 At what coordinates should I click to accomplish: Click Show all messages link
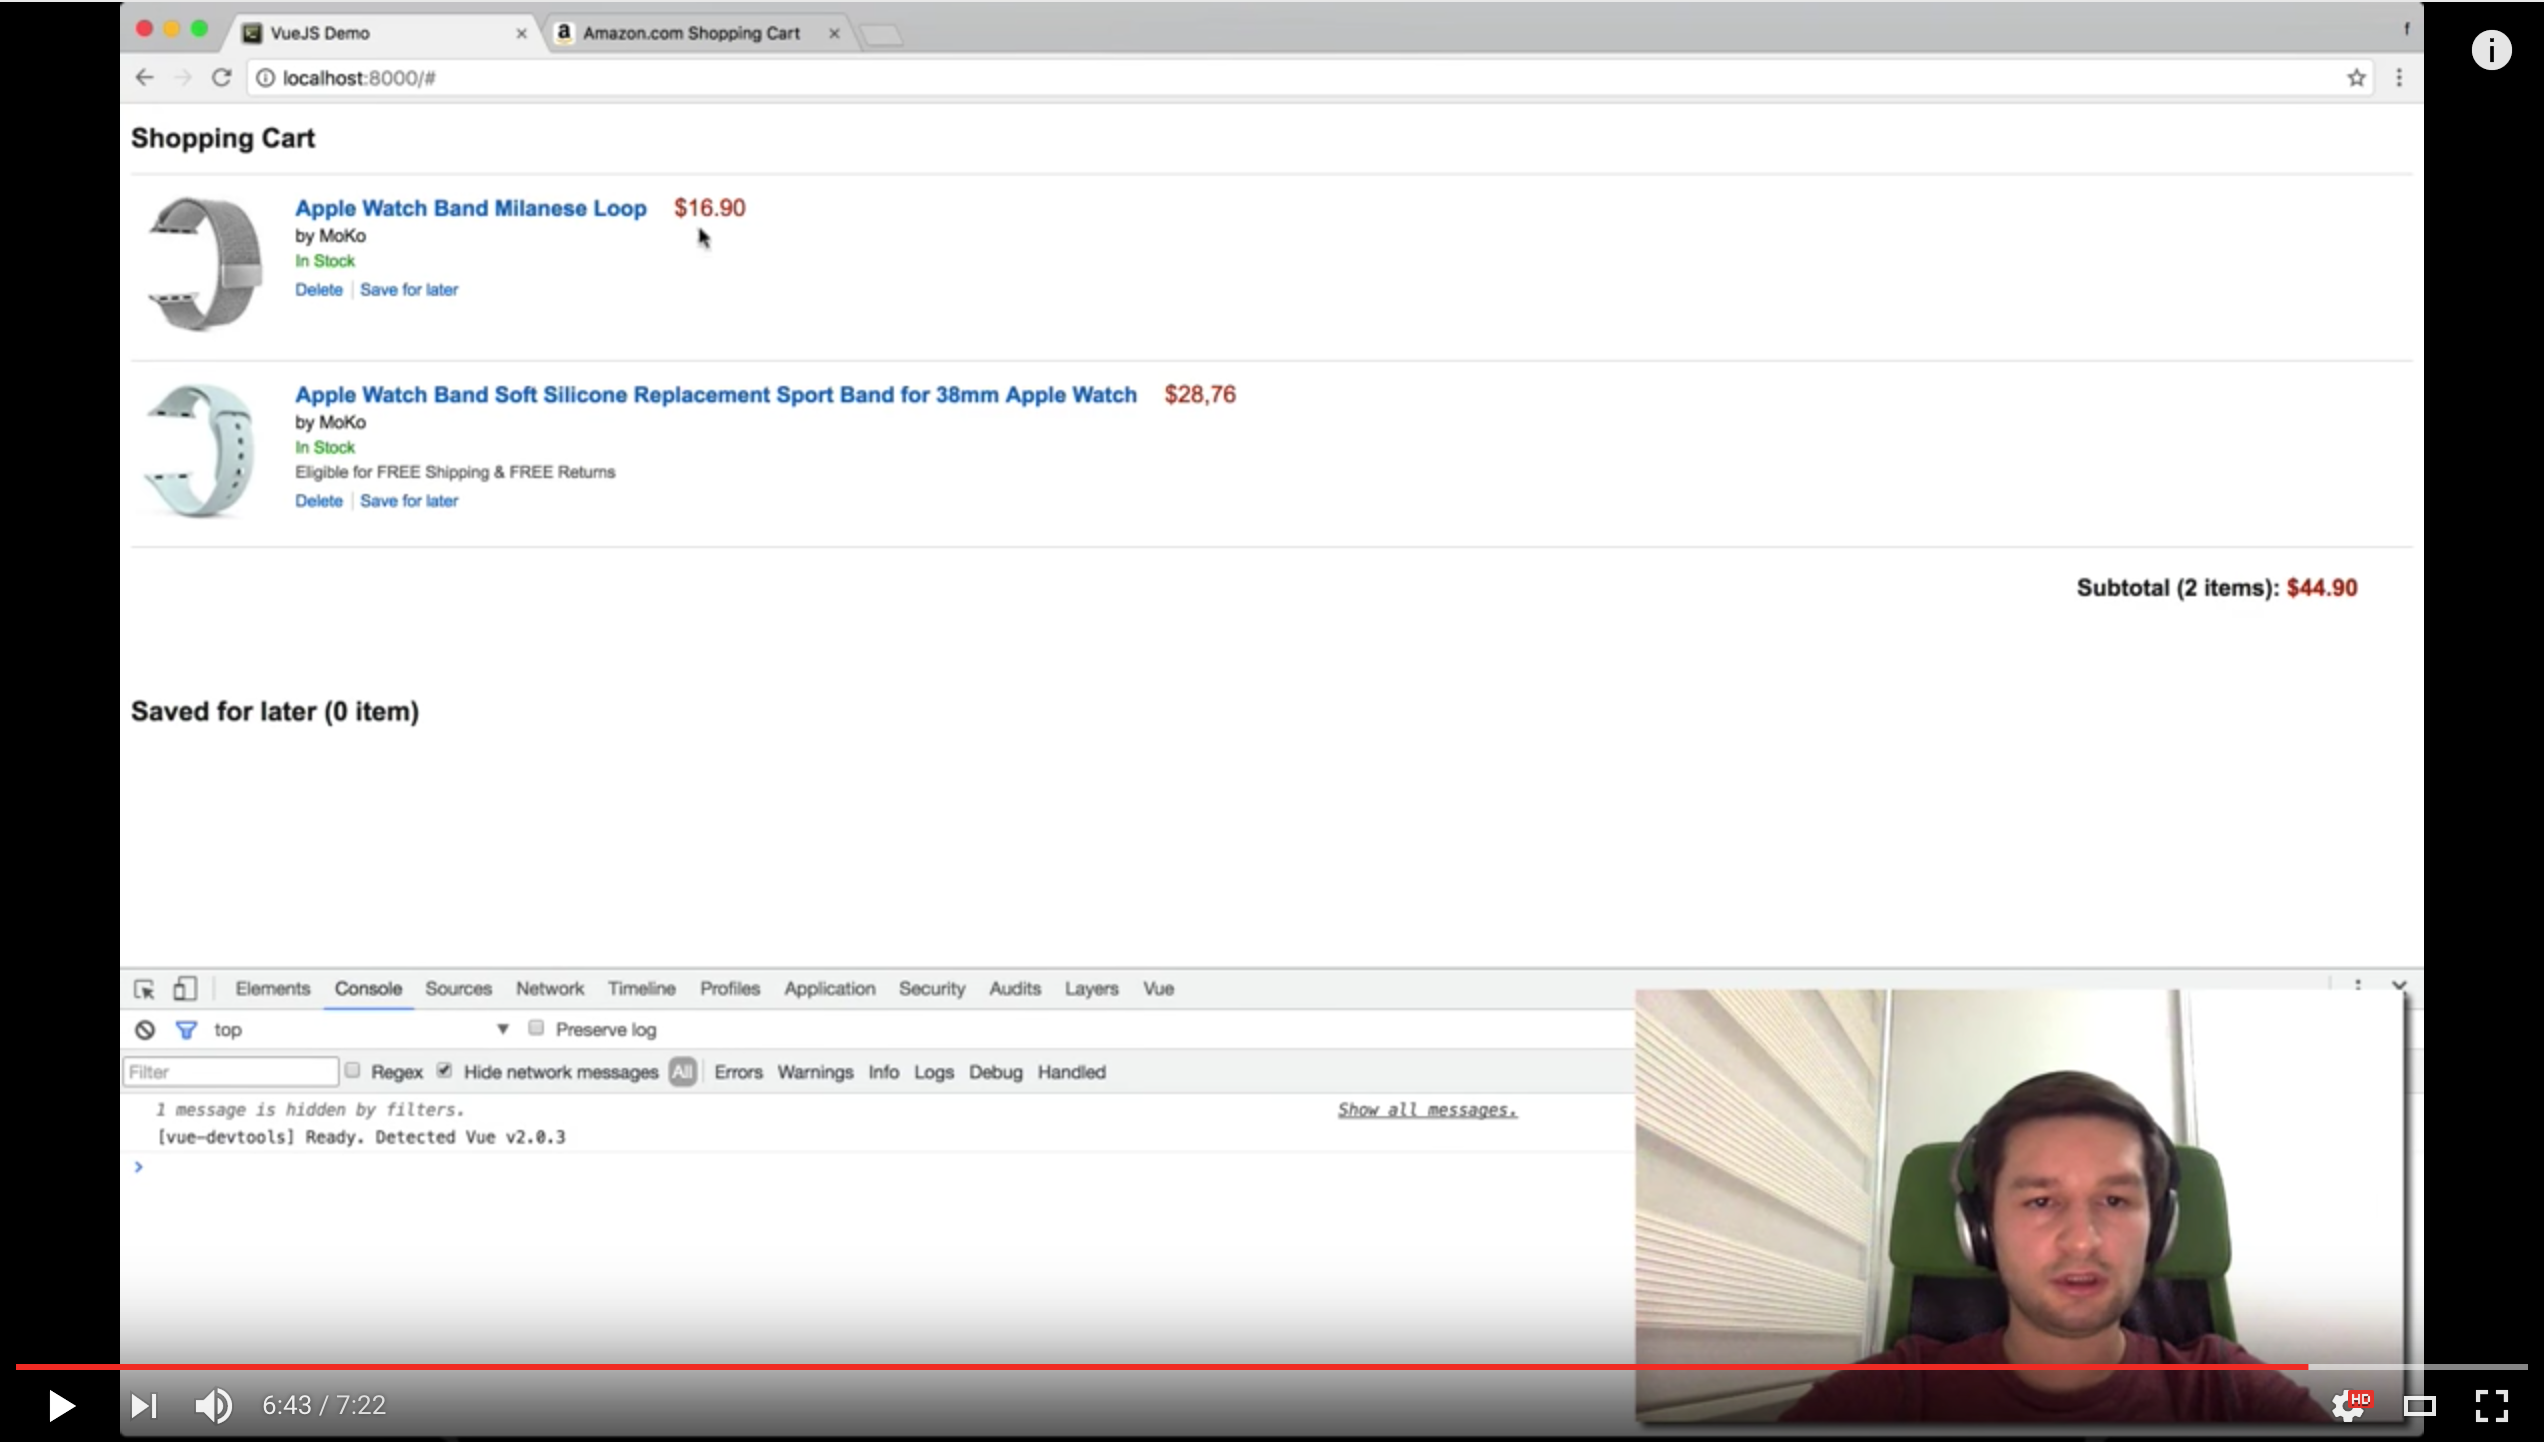point(1427,1110)
